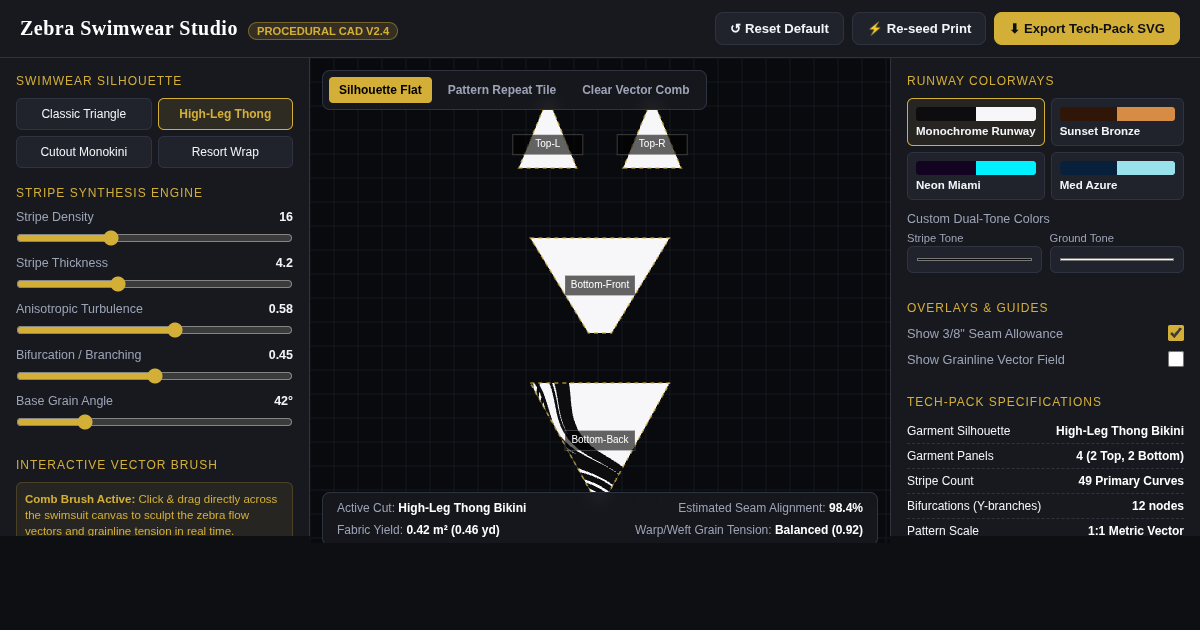
Task: Click Pattern Scale 1:1 Metric Vector value
Action: 1136,531
